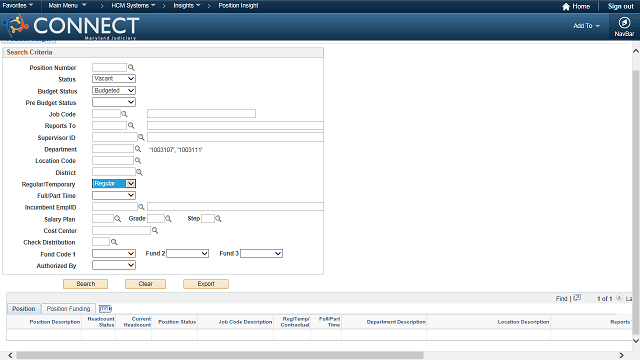Open the Favorites menu
Viewport: 640px width, 360px height.
click(x=18, y=6)
